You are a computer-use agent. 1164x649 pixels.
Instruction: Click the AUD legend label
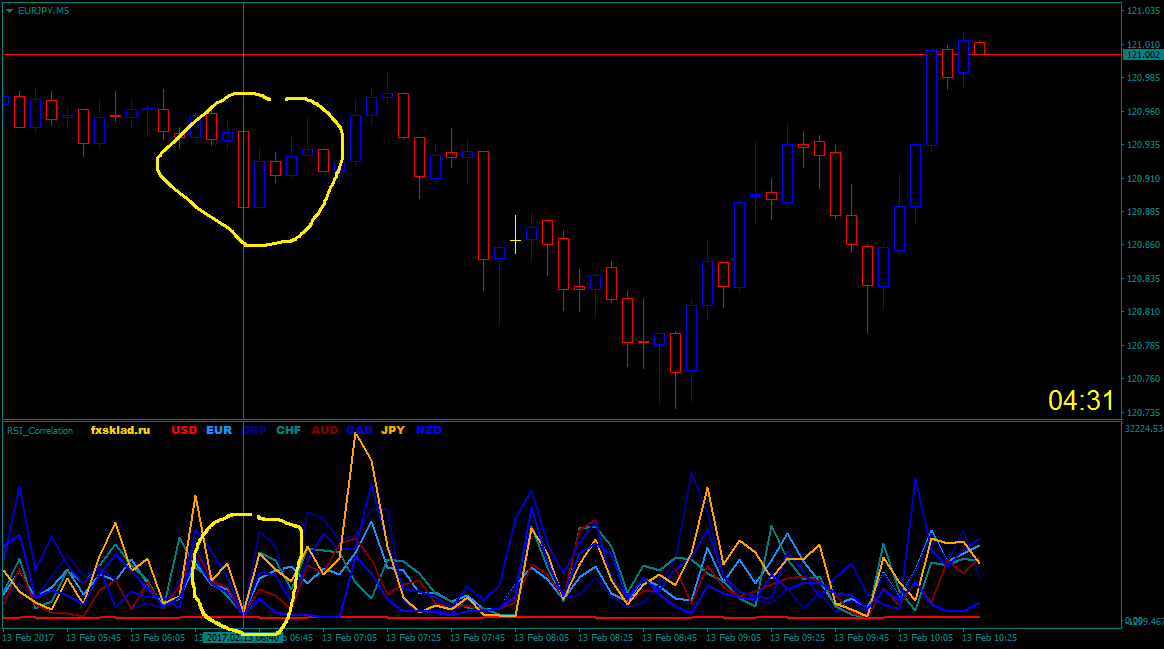(324, 431)
